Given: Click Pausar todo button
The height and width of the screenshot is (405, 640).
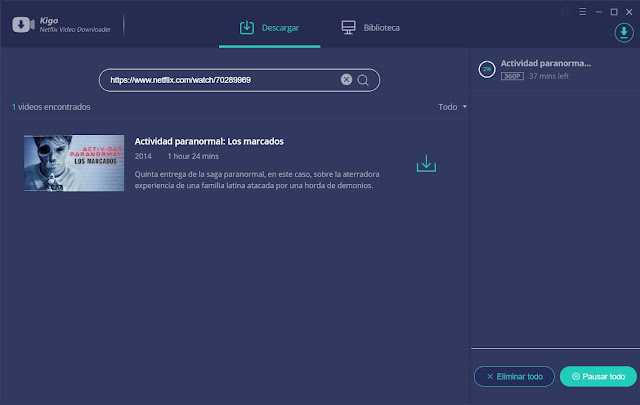Looking at the screenshot, I should 598,376.
